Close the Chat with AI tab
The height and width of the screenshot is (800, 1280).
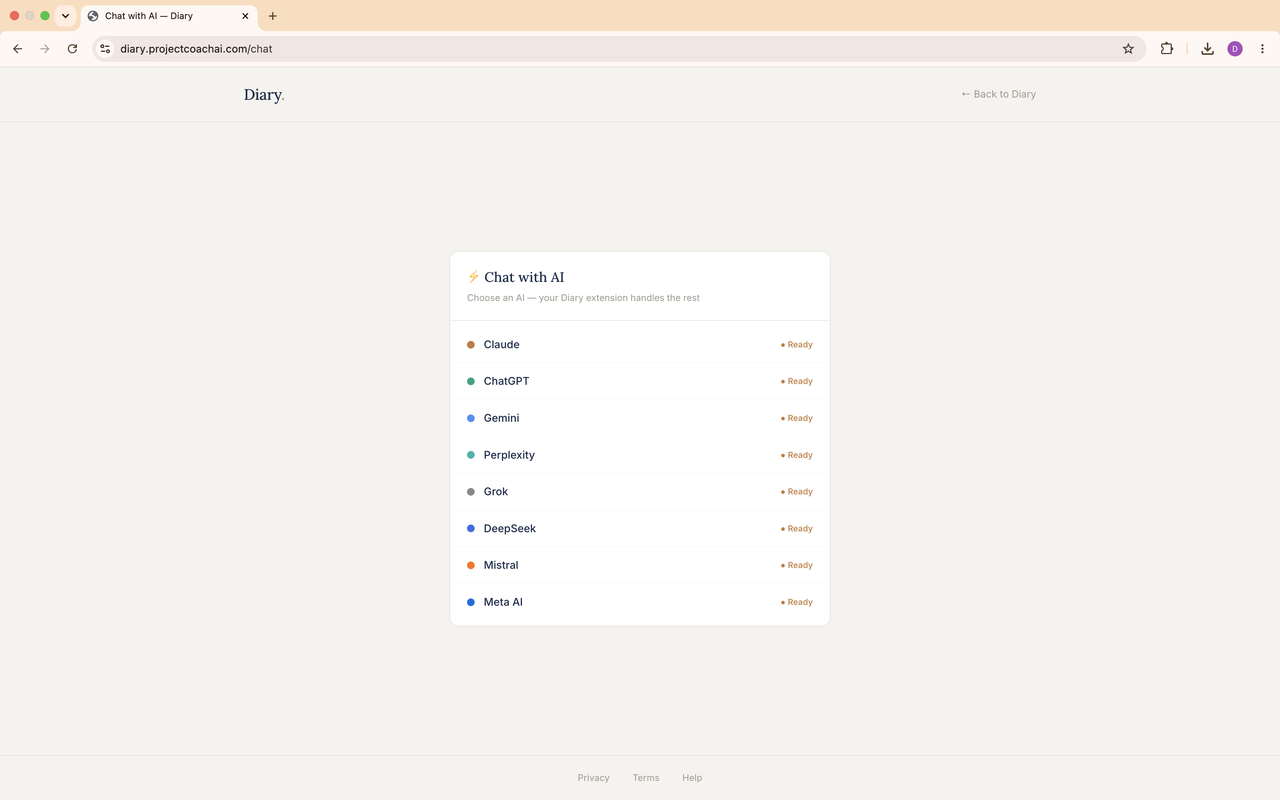tap(245, 16)
